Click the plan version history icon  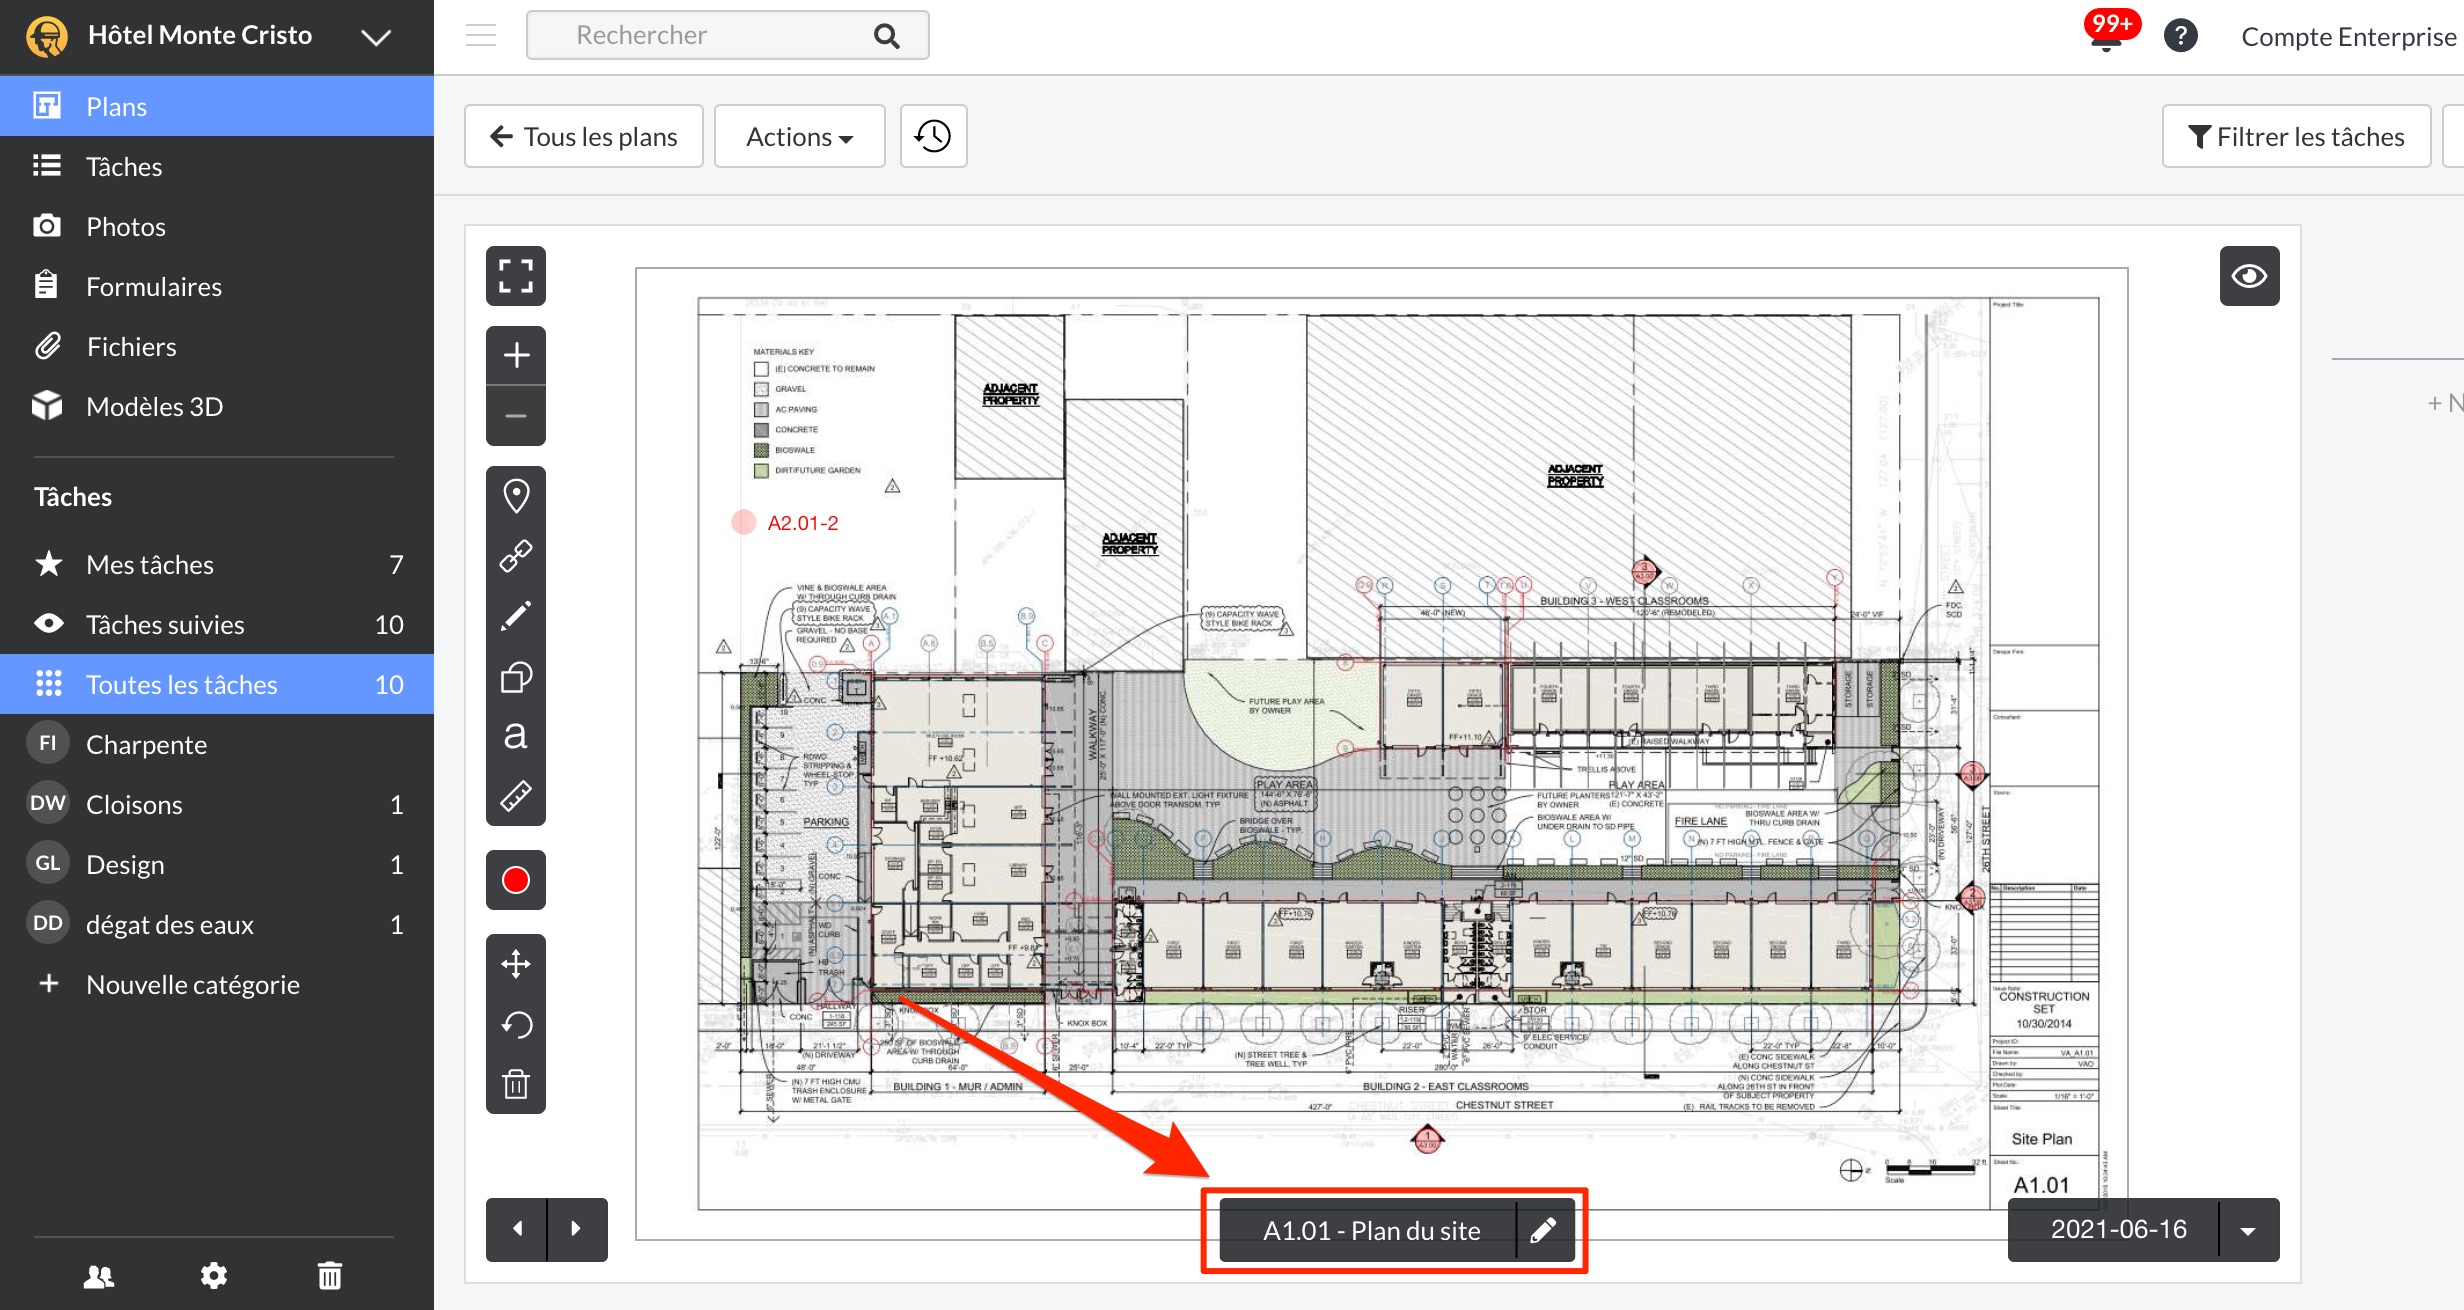(933, 136)
